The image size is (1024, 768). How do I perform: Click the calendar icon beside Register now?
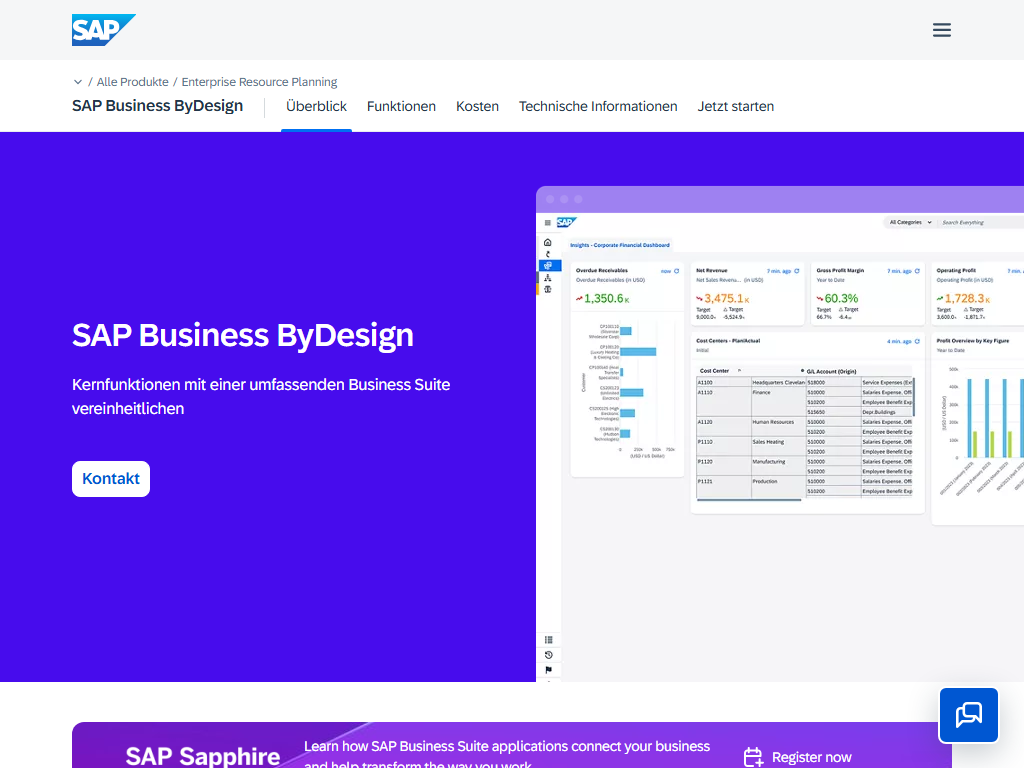(754, 758)
